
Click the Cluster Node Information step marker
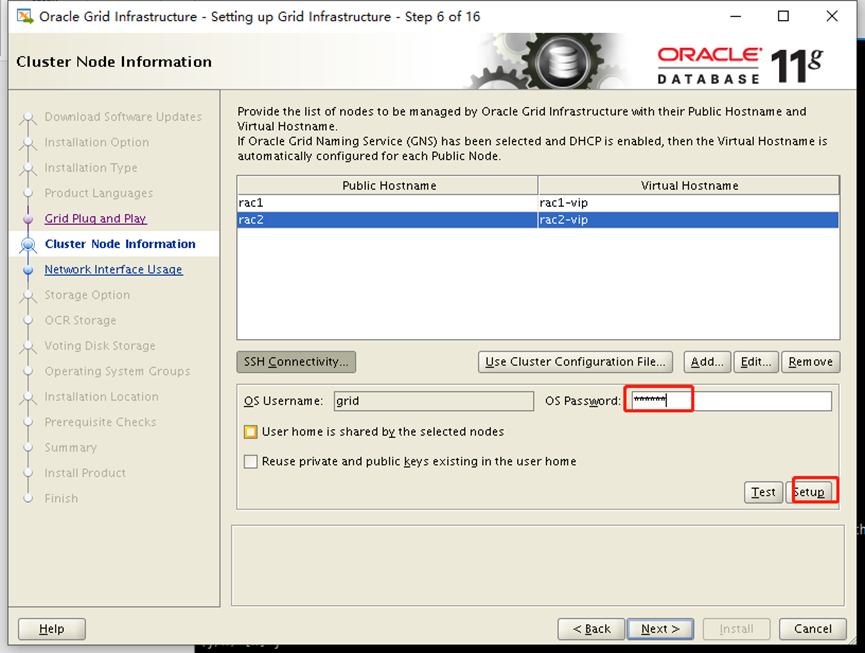(x=28, y=244)
